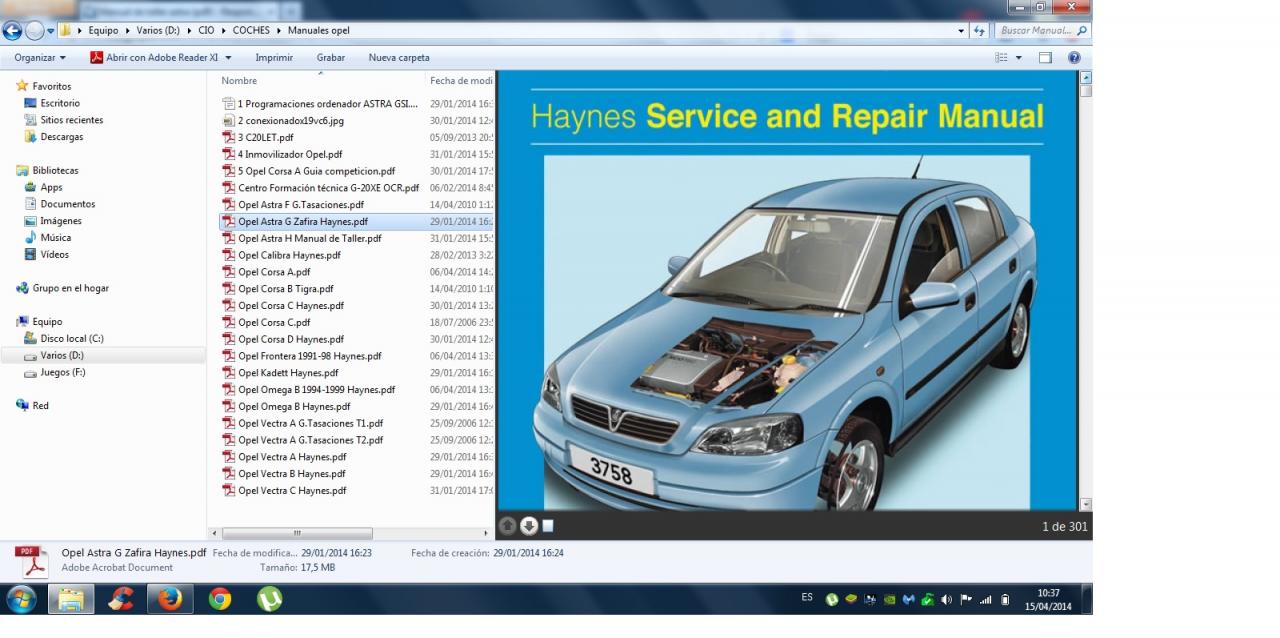
Task: Click the Buscar Manuales search field
Action: click(x=1036, y=31)
